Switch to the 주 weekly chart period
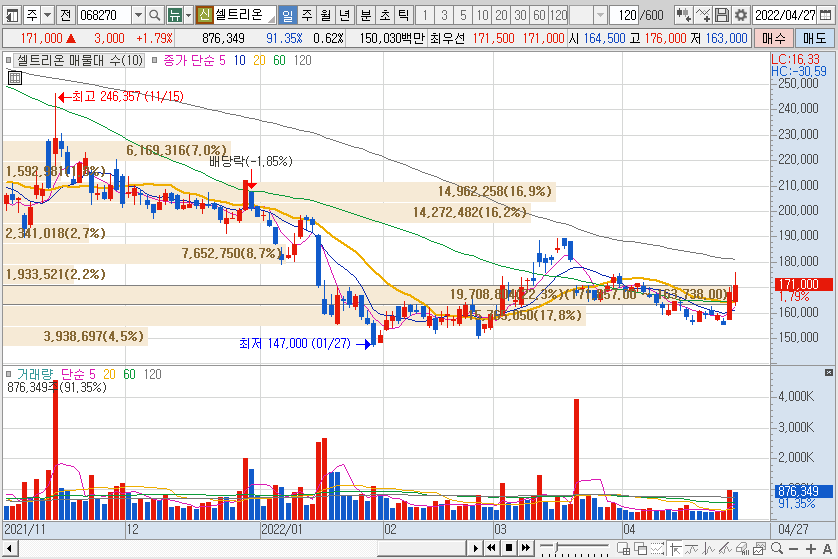 [x=307, y=15]
